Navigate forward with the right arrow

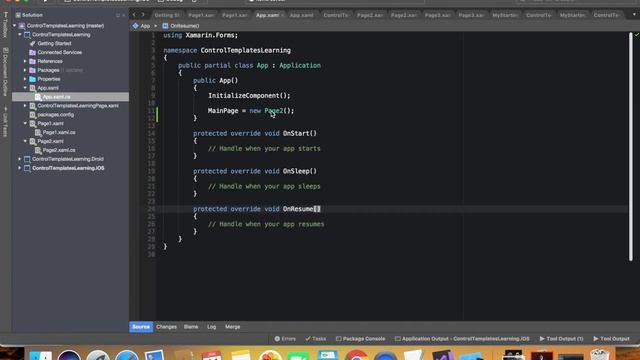click(143, 15)
